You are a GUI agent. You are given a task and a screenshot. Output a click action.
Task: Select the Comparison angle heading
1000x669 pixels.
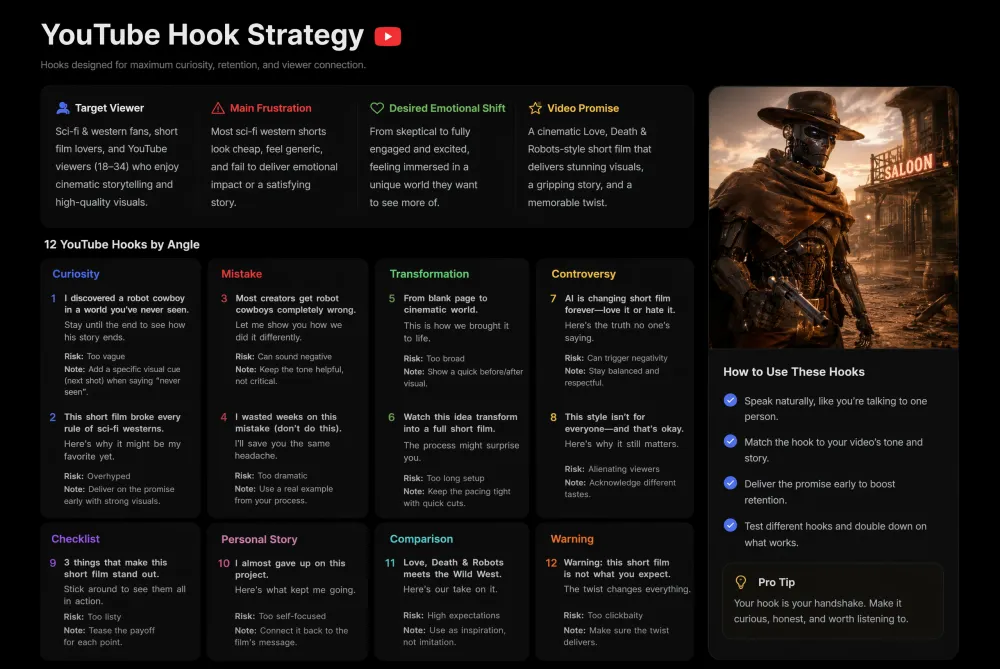[421, 539]
